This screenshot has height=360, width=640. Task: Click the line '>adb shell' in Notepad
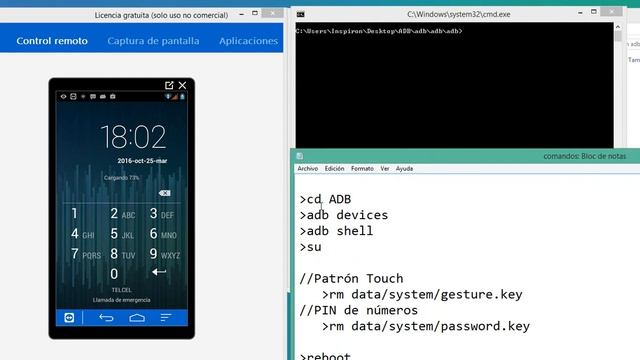pos(336,231)
